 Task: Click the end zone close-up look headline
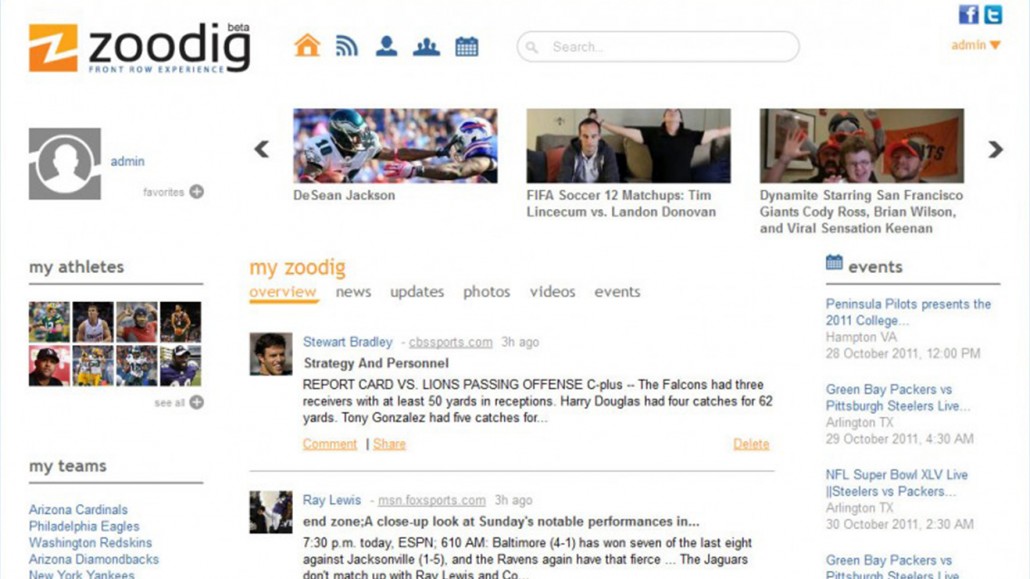[x=501, y=522]
